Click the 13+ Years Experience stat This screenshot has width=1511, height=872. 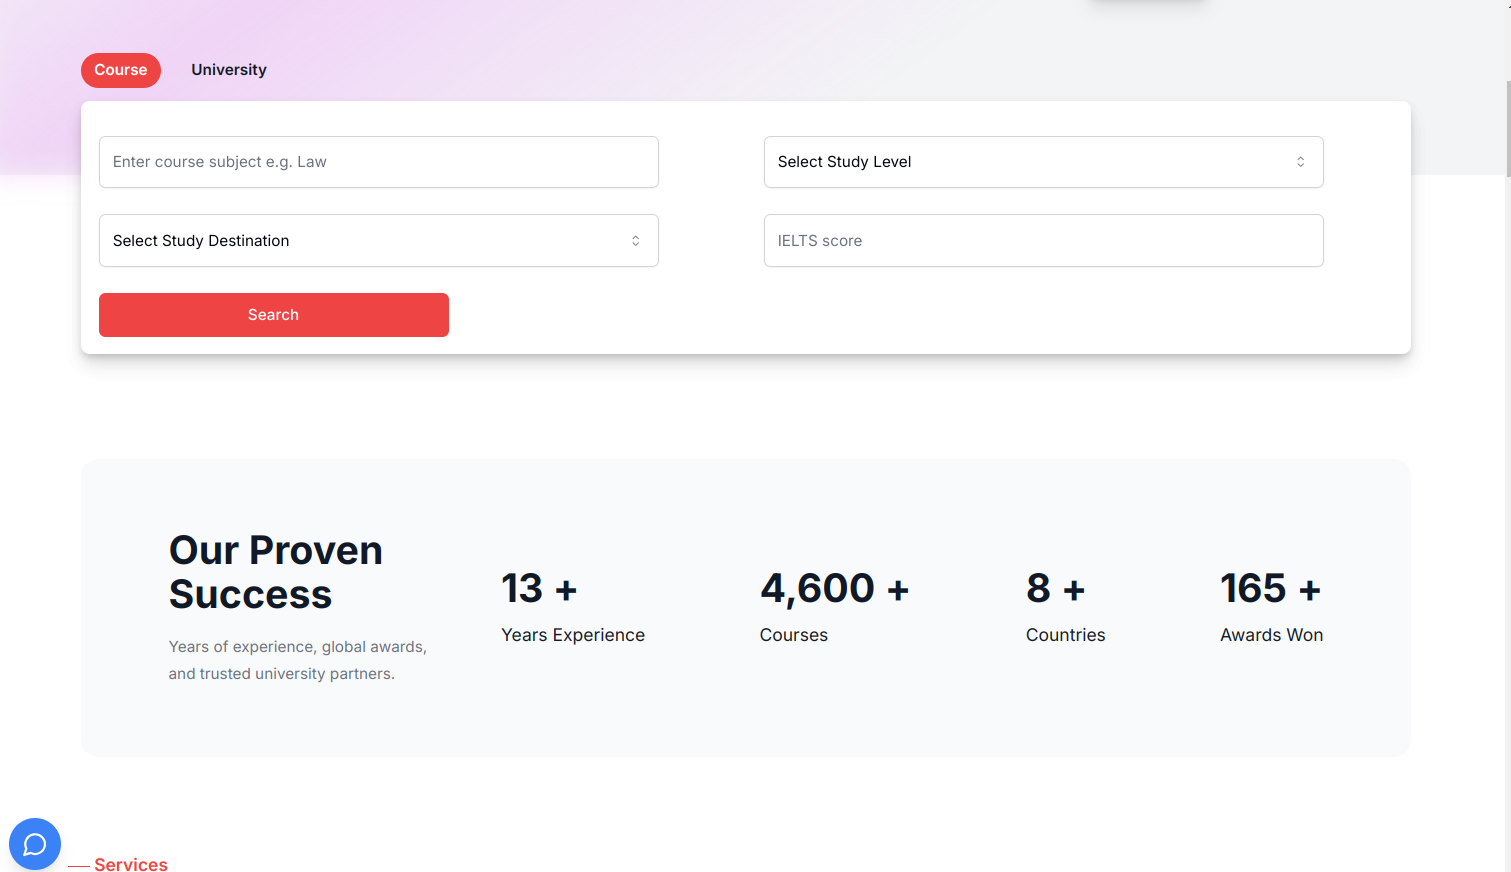[x=572, y=605]
